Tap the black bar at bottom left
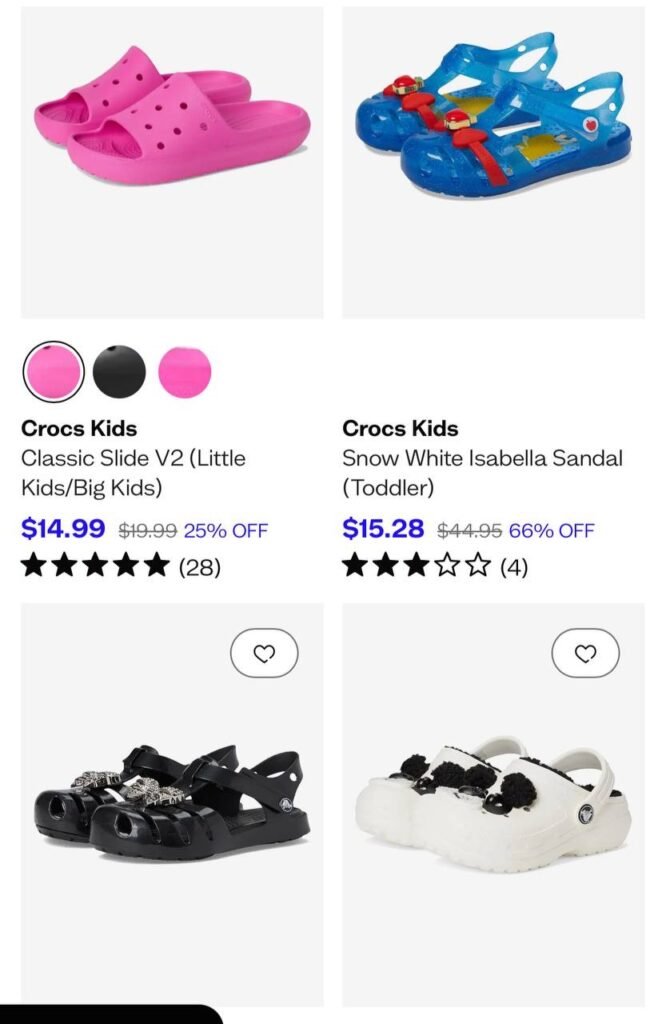Image resolution: width=666 pixels, height=1024 pixels. (110, 1014)
